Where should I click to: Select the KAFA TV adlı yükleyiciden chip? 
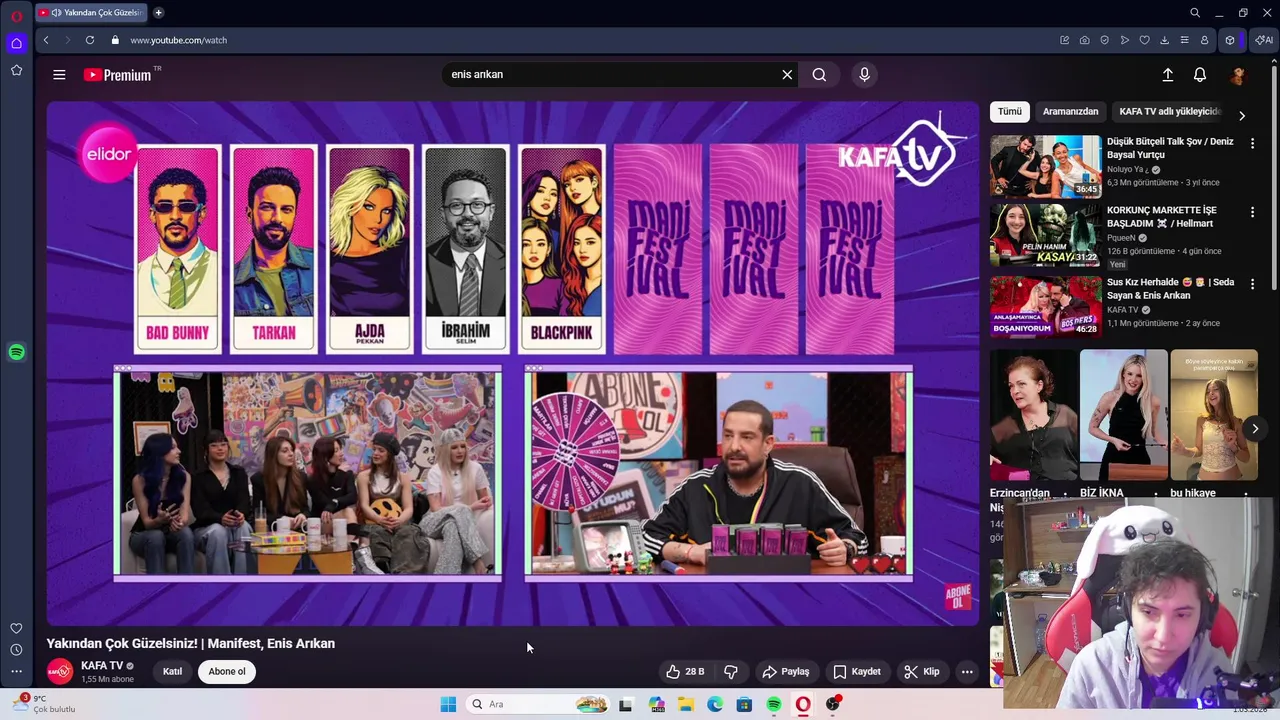(x=1169, y=112)
